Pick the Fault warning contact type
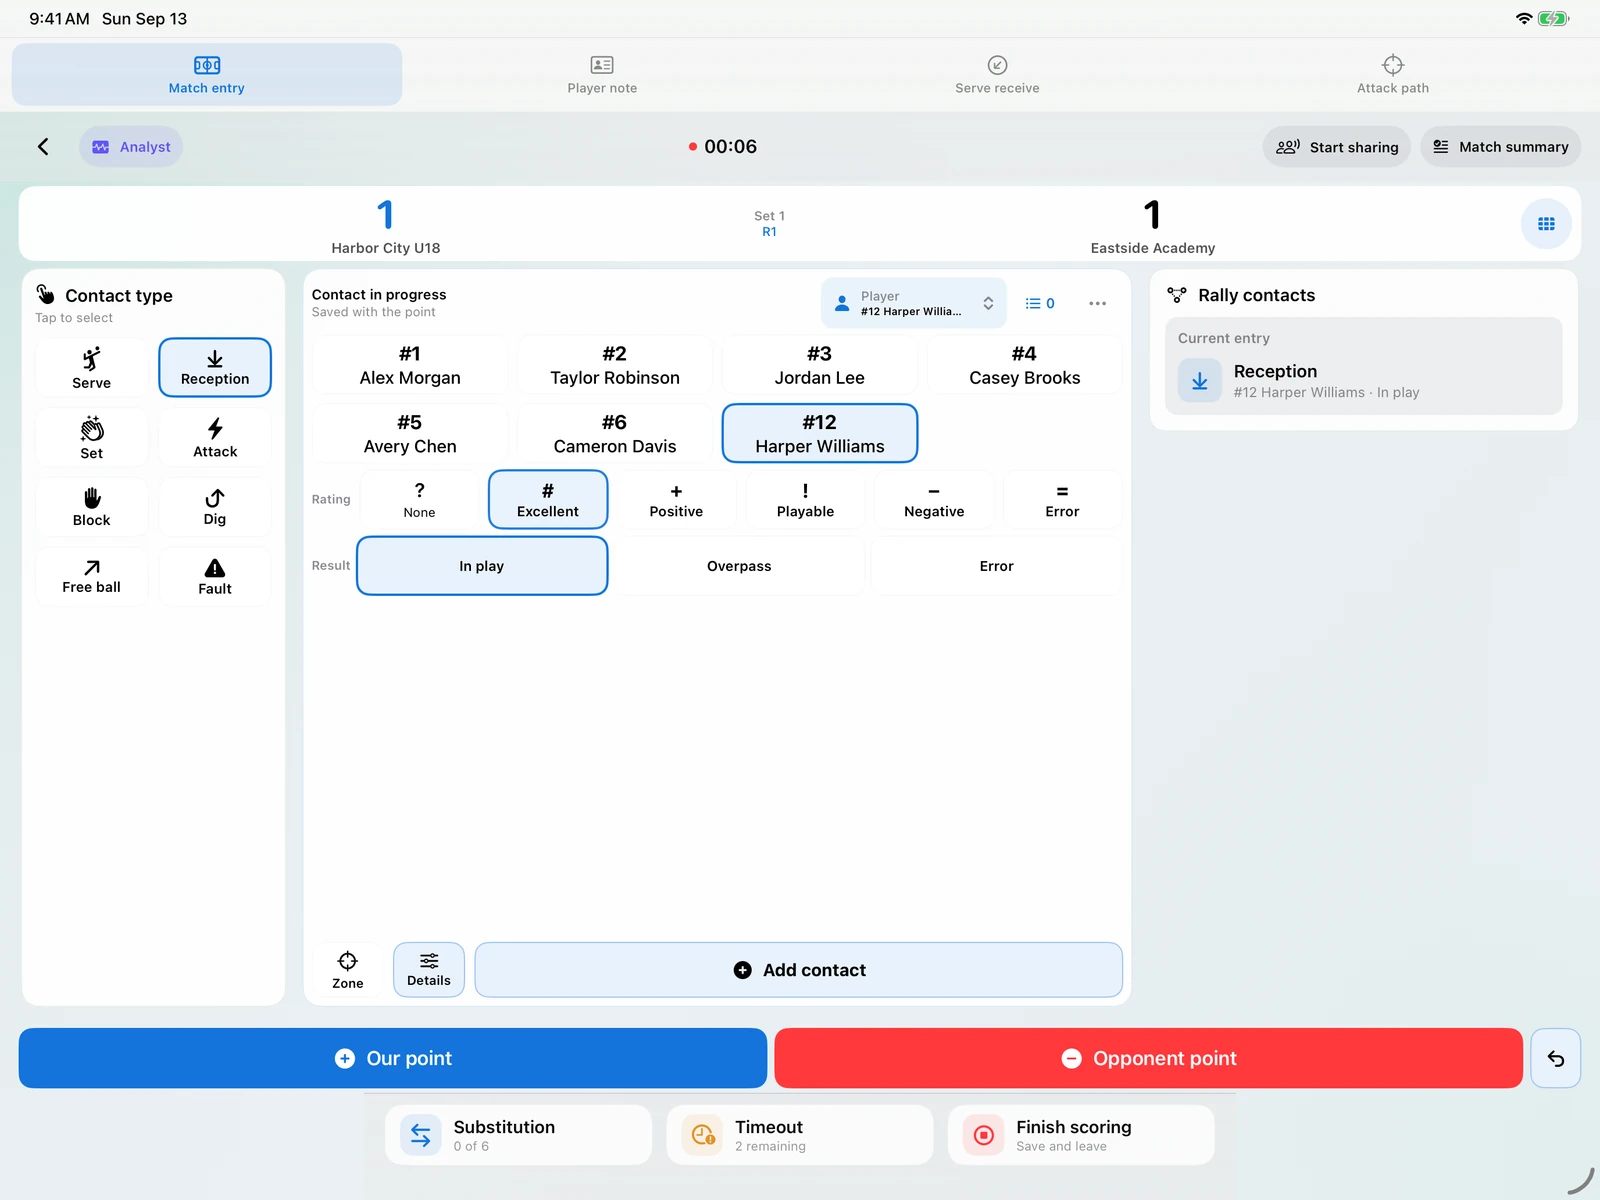This screenshot has width=1600, height=1200. click(x=215, y=576)
